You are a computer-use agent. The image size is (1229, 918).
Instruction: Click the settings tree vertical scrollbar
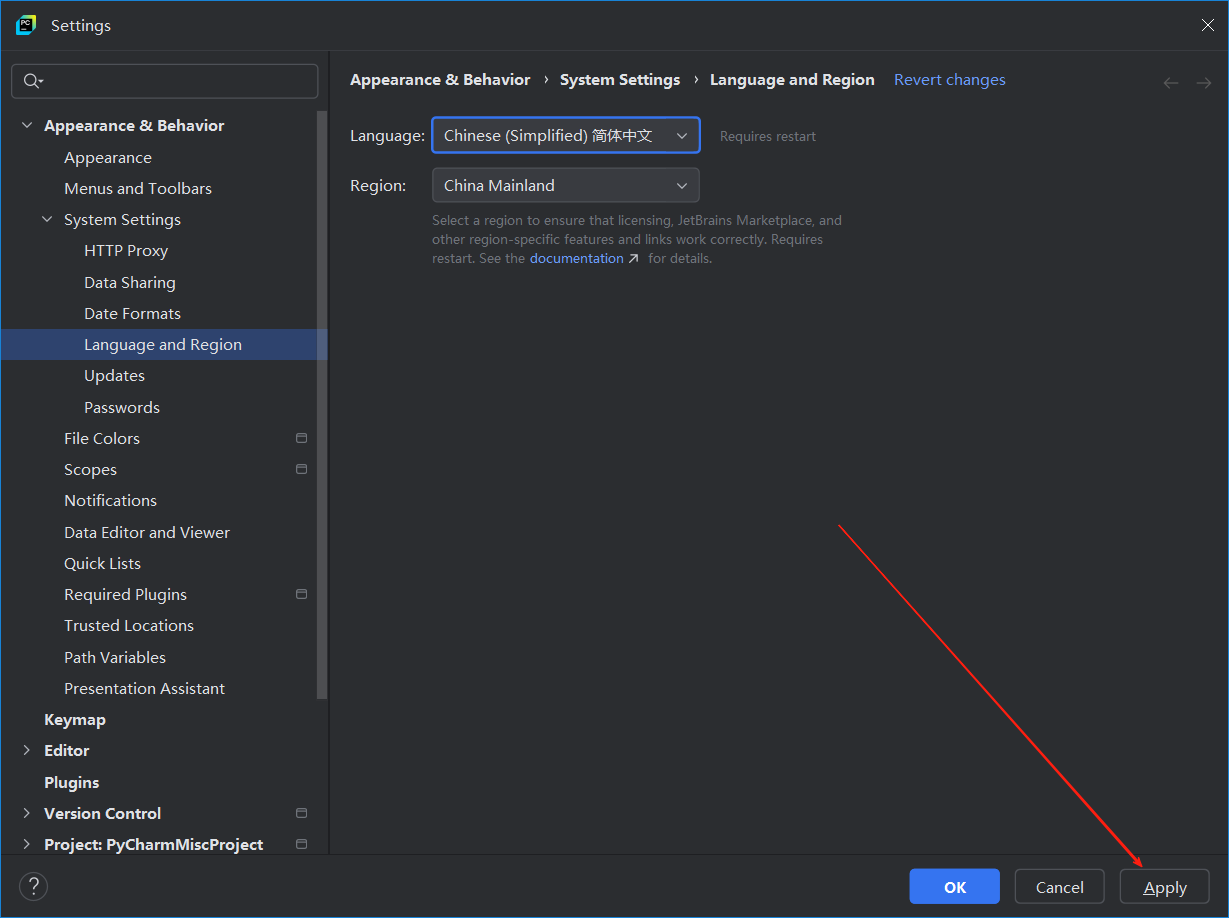(322, 404)
